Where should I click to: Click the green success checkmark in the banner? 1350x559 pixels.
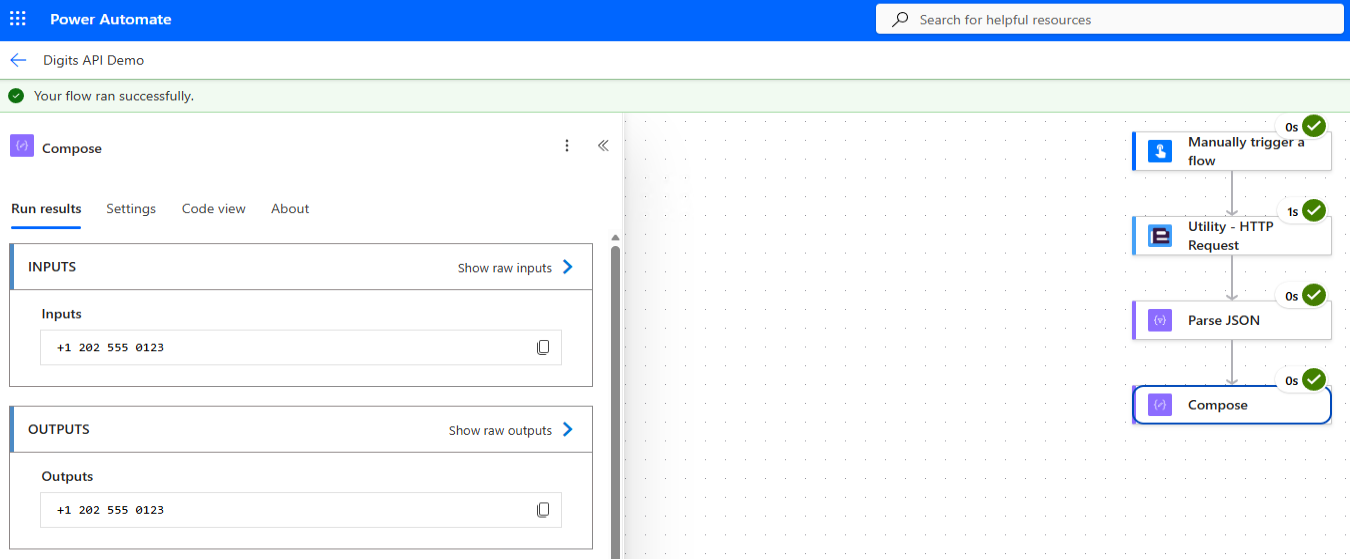[x=16, y=96]
